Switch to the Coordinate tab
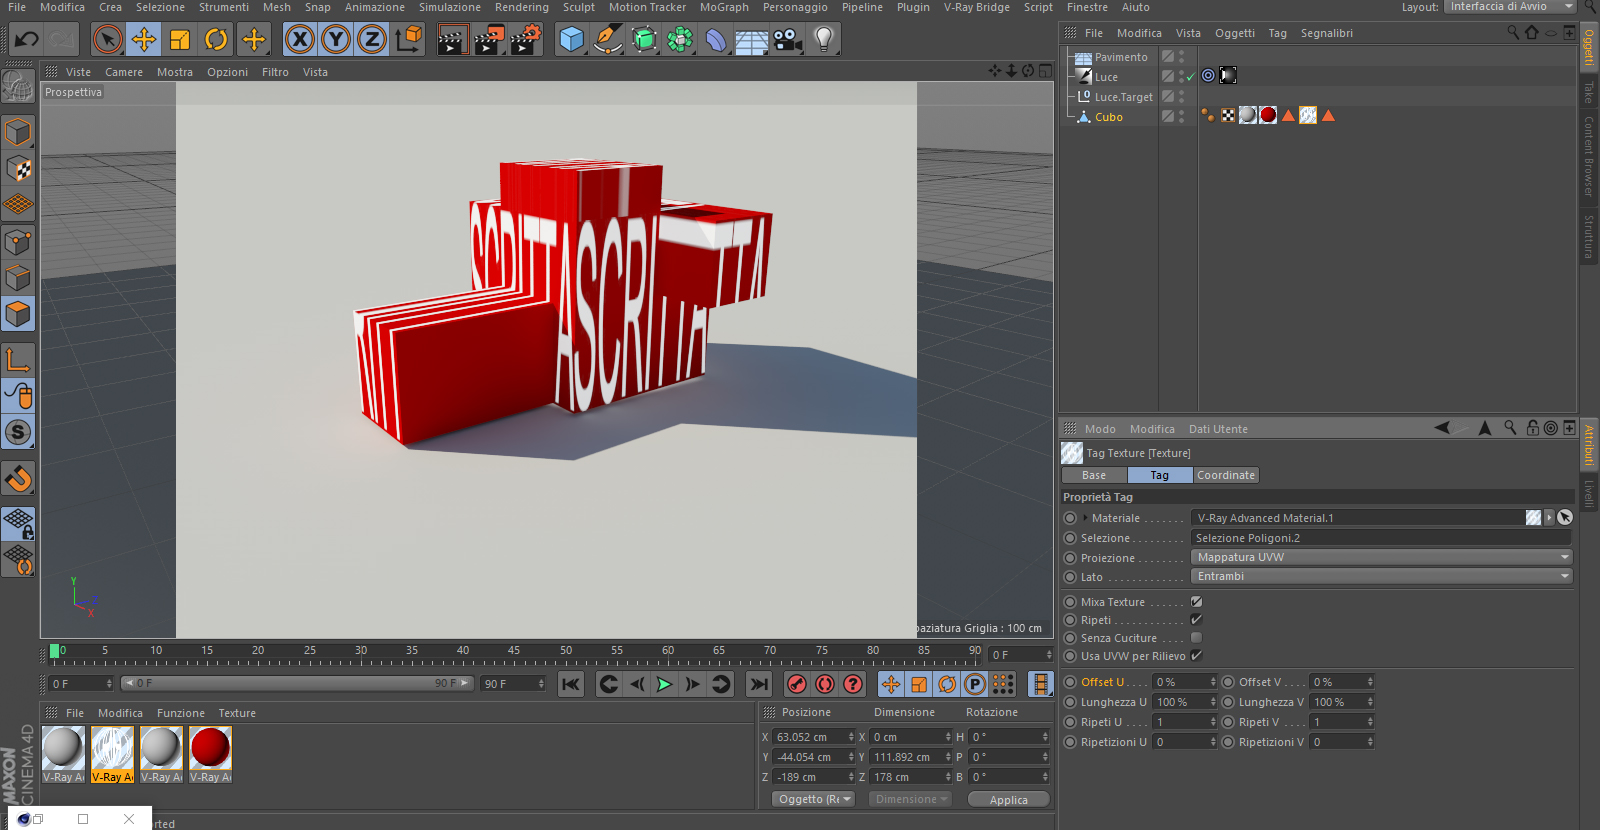Viewport: 1600px width, 830px height. point(1225,475)
